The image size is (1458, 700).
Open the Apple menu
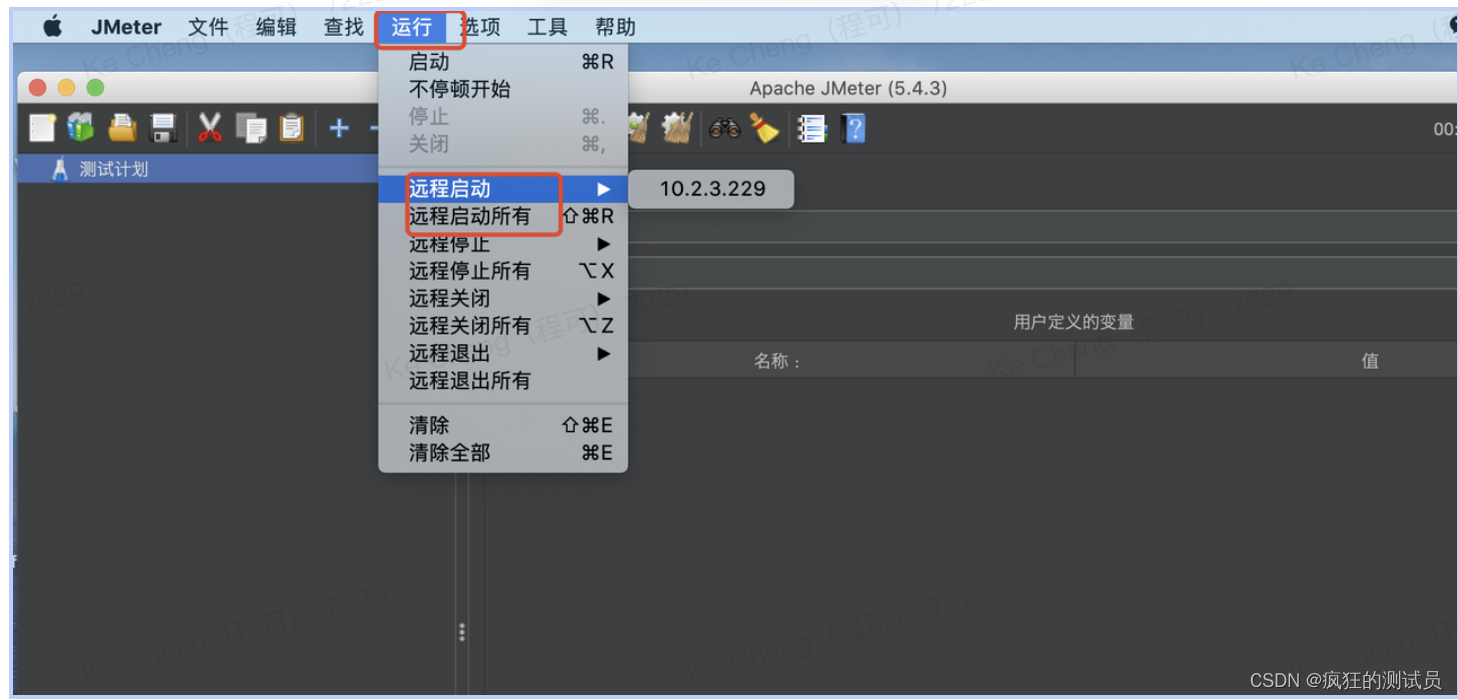52,26
